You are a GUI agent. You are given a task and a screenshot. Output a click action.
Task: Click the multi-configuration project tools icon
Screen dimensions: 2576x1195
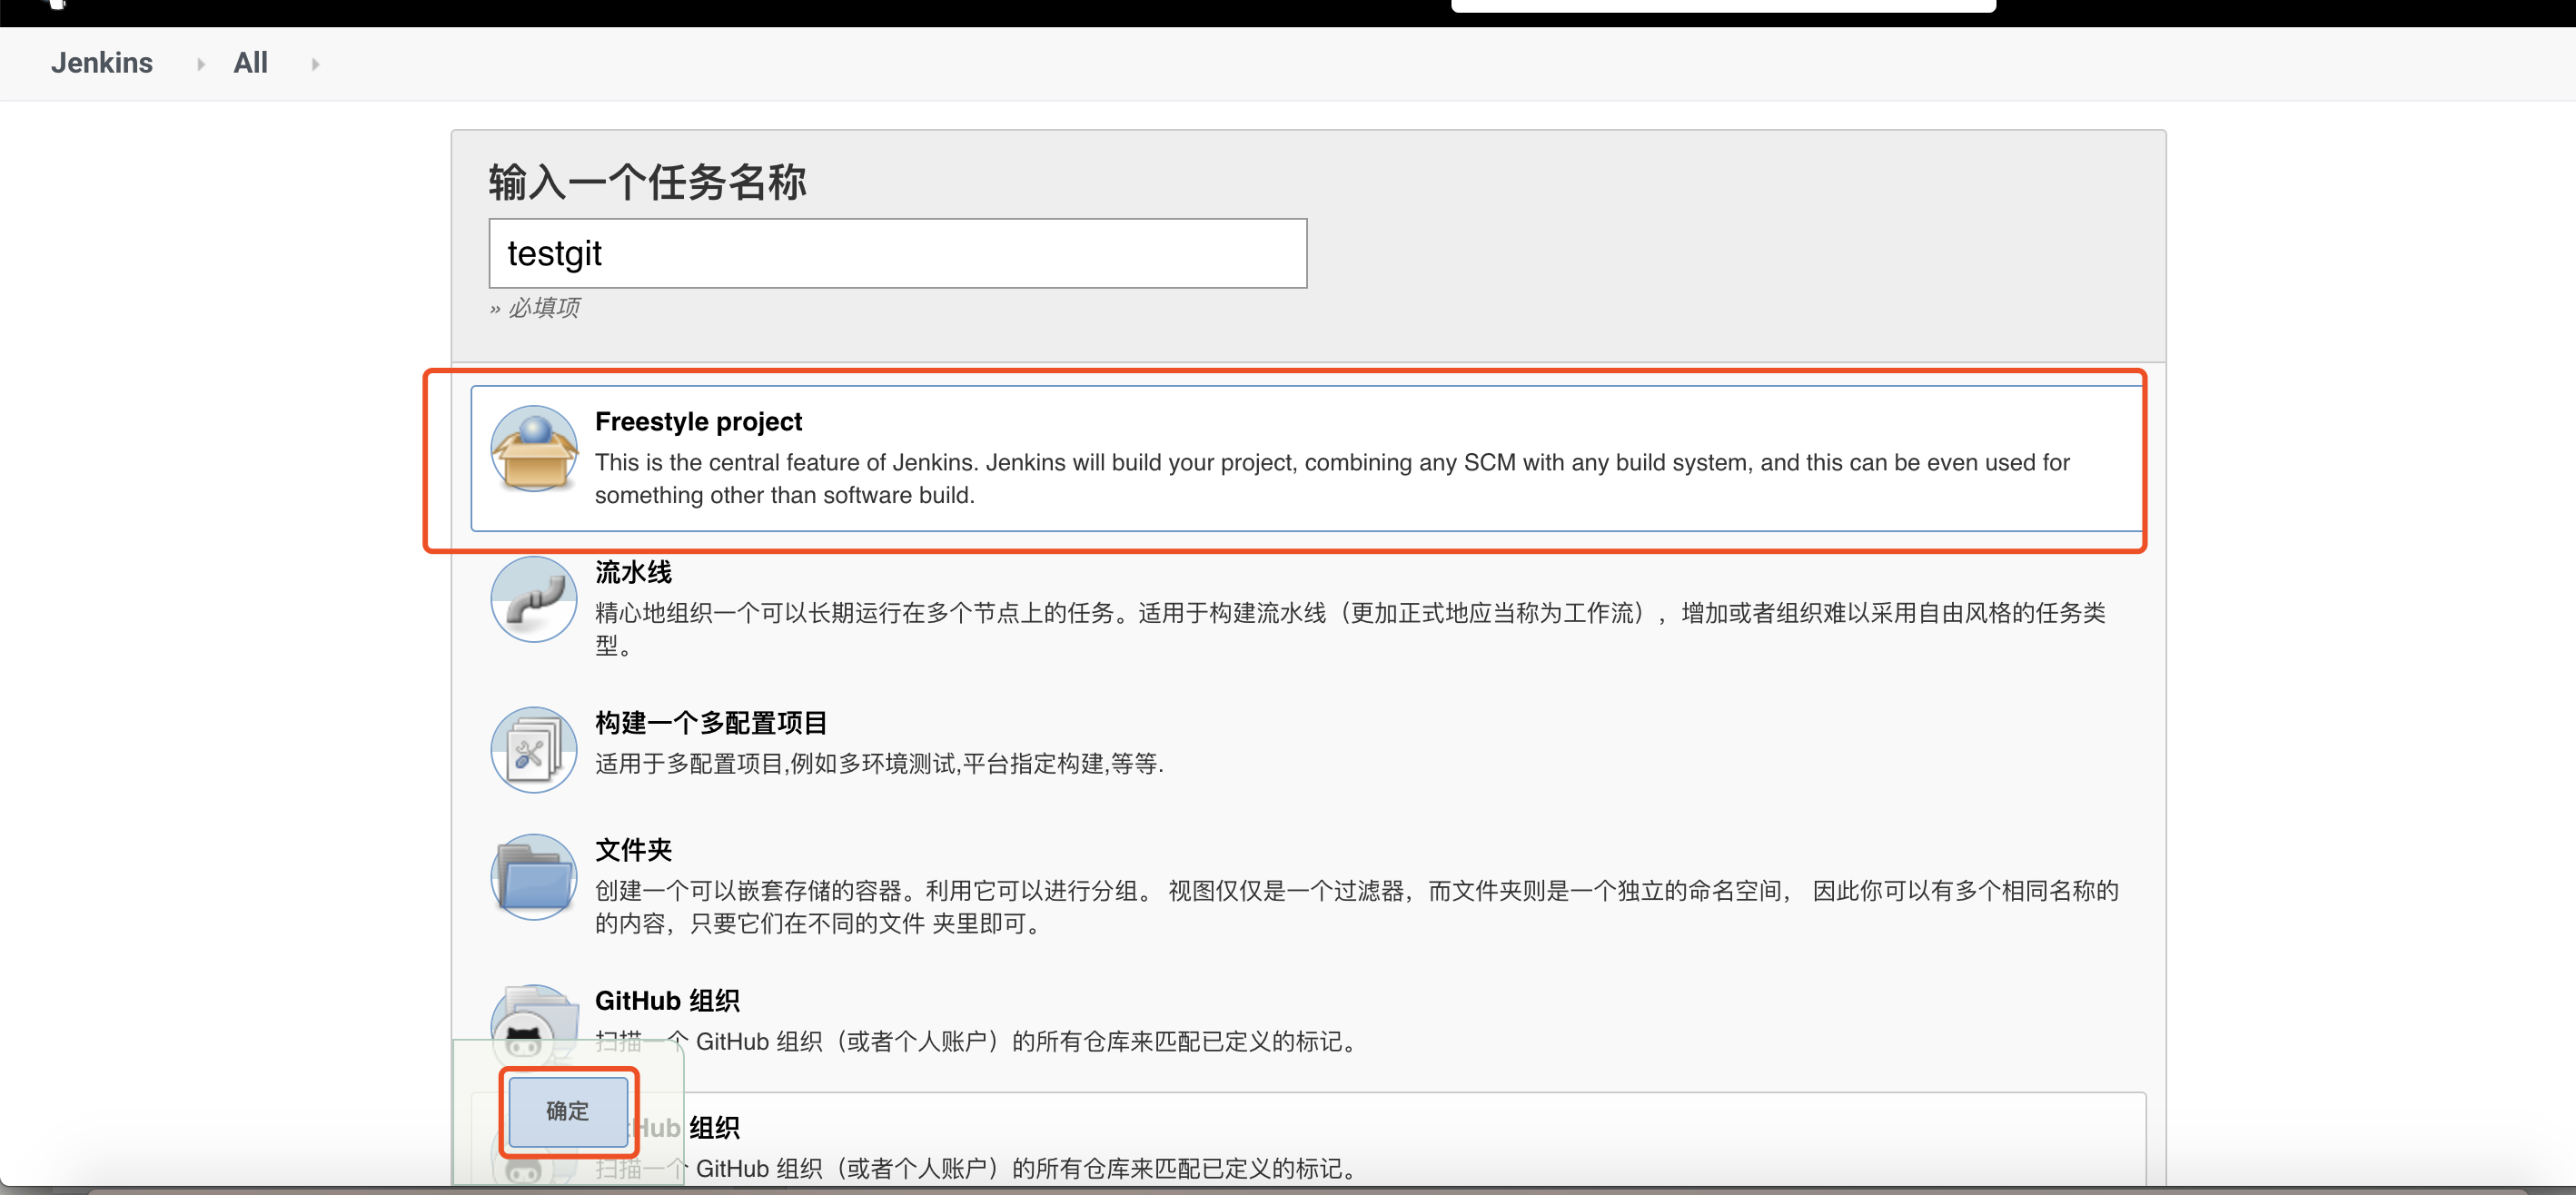(533, 750)
